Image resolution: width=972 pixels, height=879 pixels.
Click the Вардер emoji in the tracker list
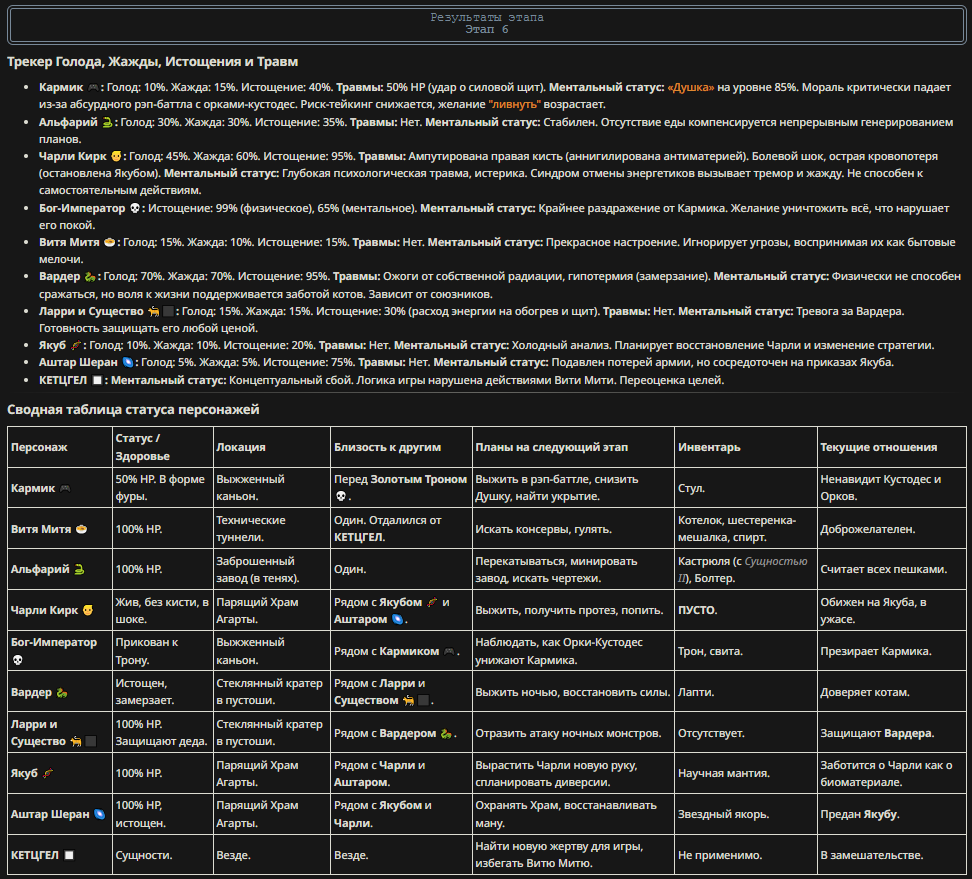click(x=90, y=276)
